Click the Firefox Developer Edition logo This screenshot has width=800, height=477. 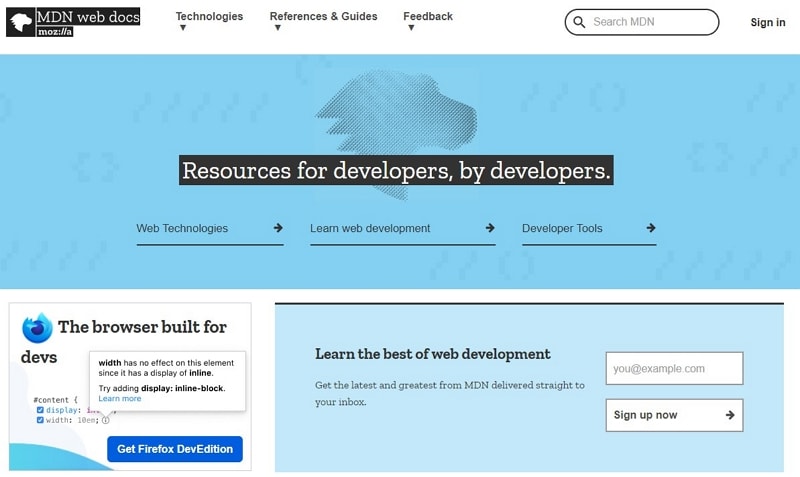pos(37,328)
